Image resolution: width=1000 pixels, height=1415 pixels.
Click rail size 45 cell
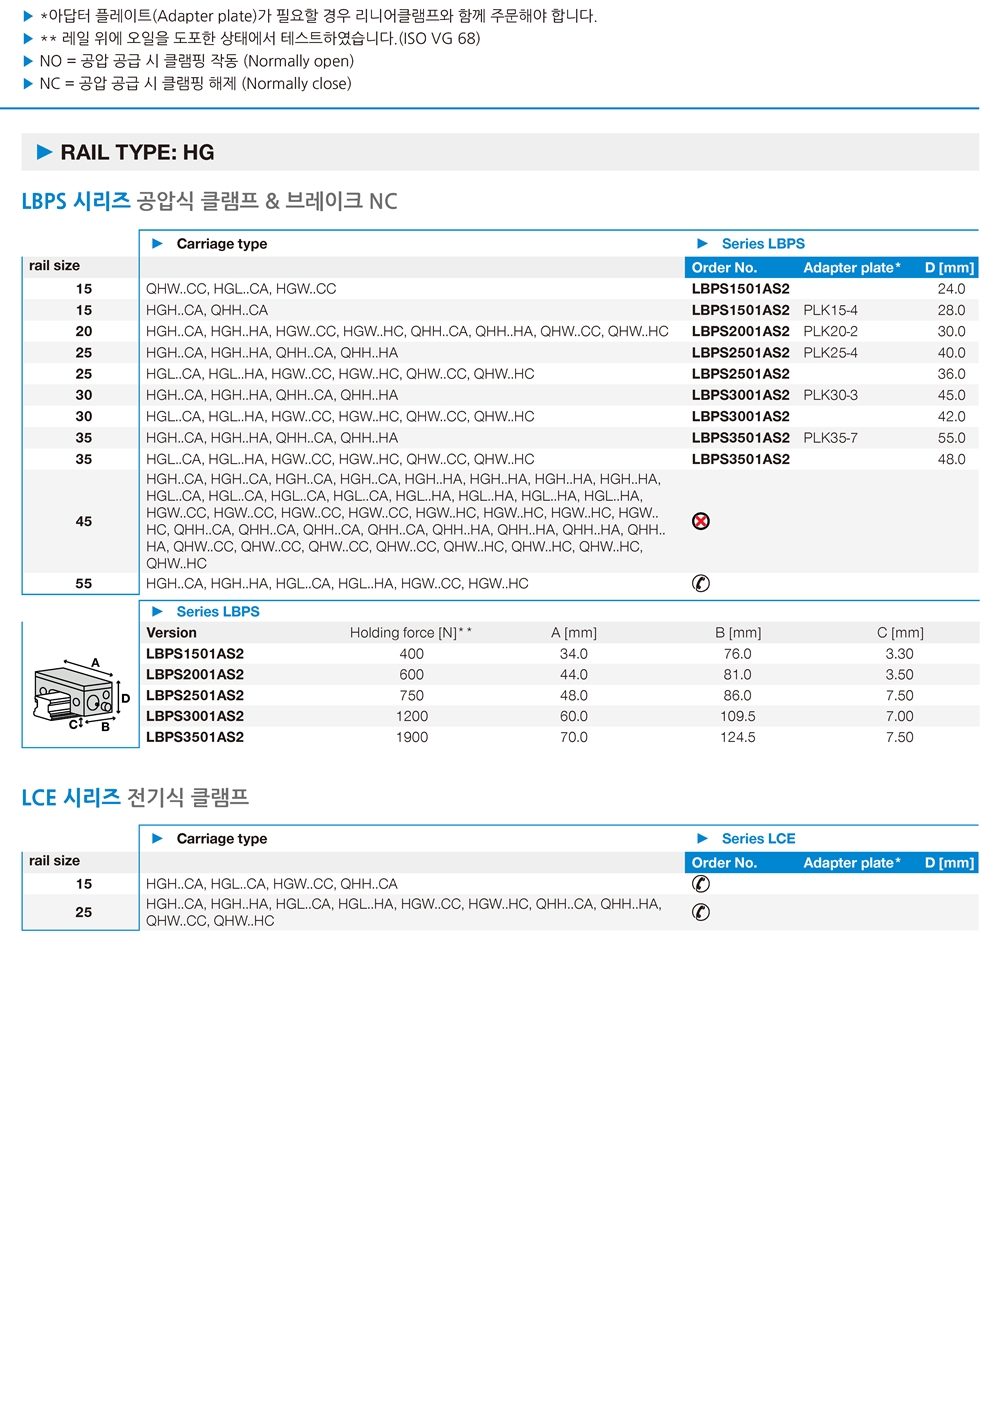point(84,521)
